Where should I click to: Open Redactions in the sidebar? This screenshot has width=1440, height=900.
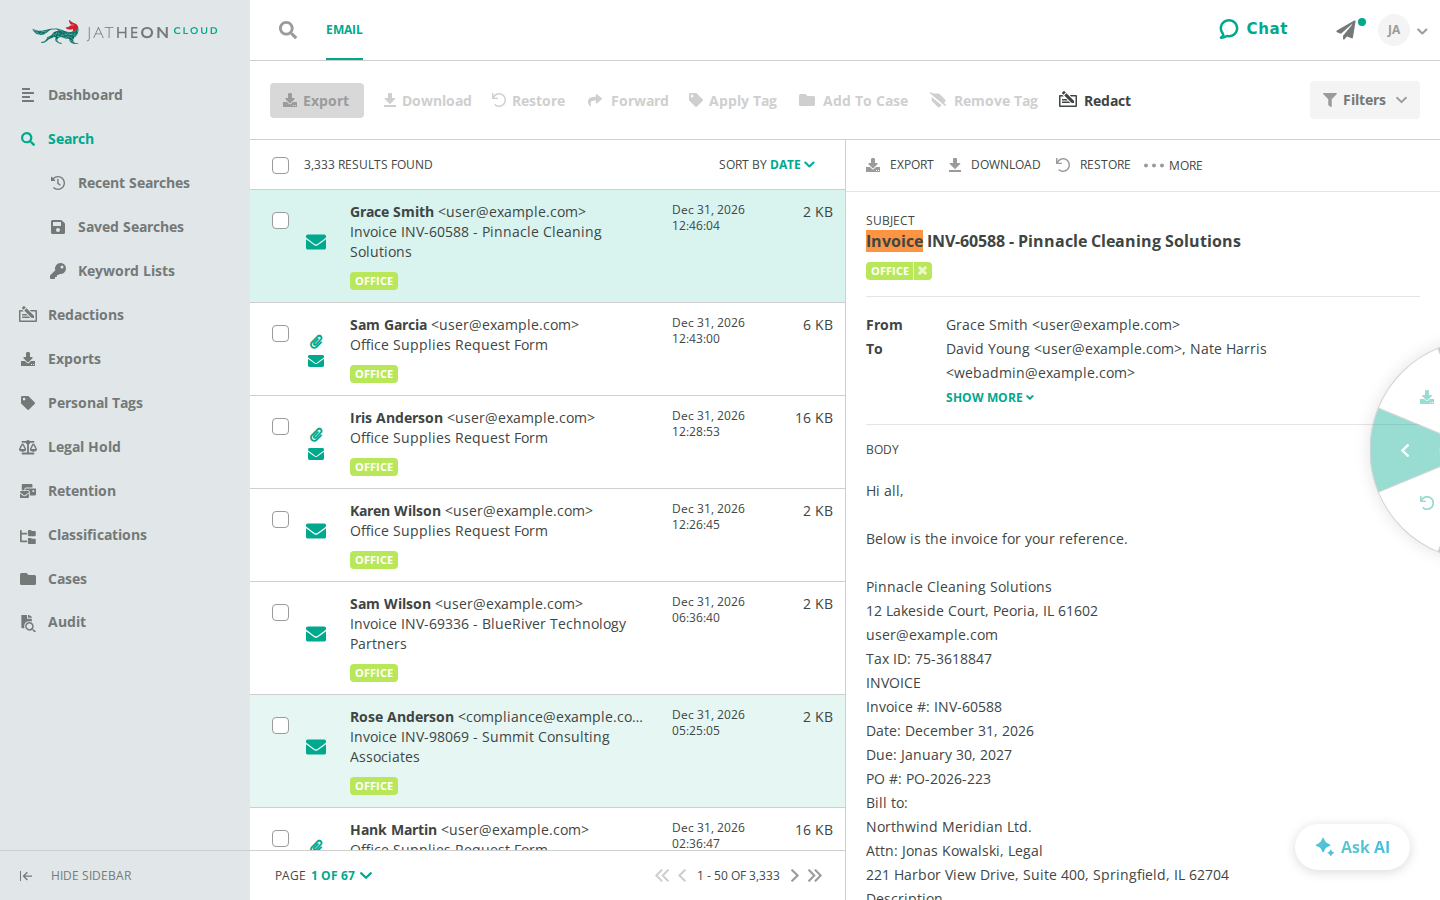[86, 315]
